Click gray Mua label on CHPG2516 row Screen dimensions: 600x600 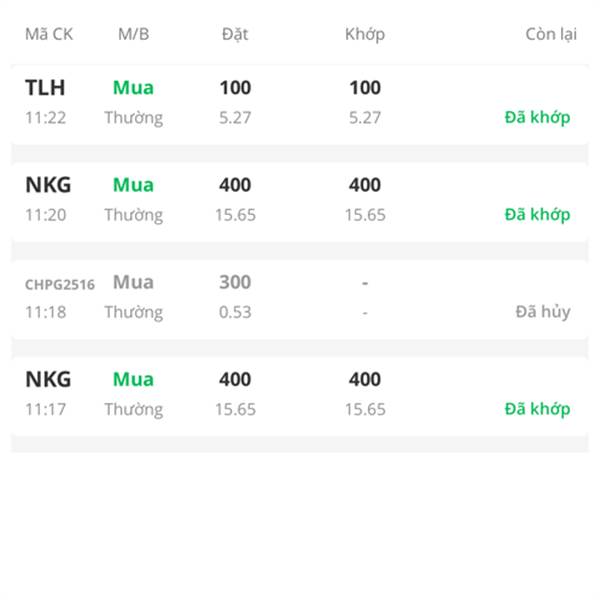click(x=134, y=282)
